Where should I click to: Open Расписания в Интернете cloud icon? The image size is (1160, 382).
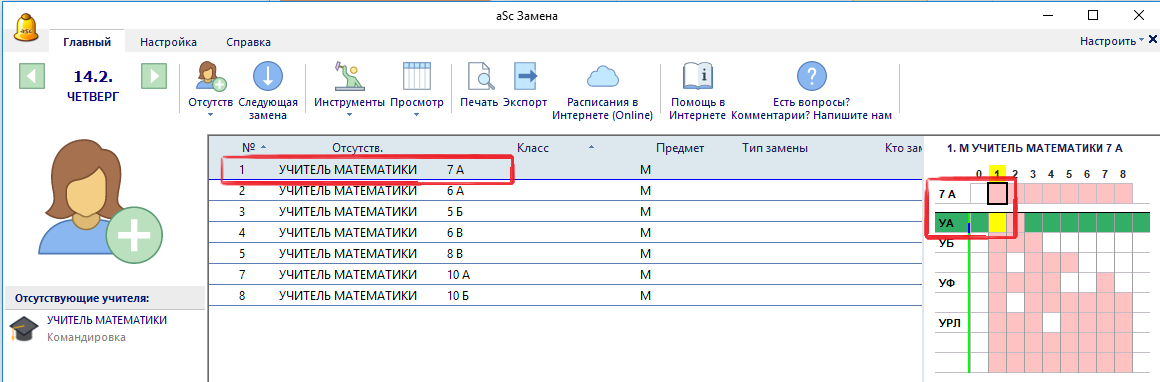tap(601, 76)
